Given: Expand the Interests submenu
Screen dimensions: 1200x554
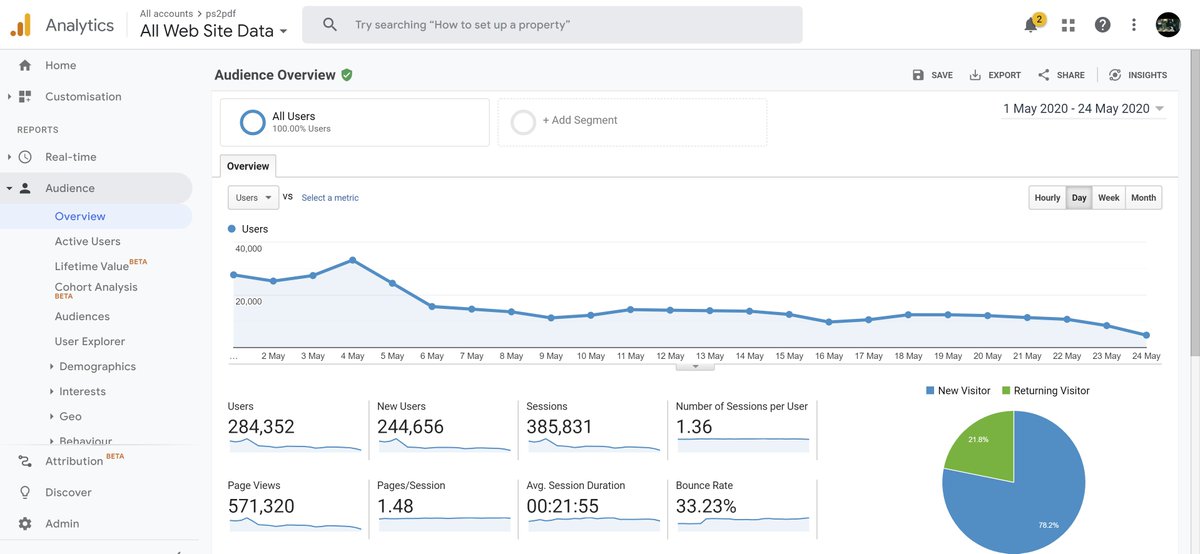Looking at the screenshot, I should pyautogui.click(x=52, y=392).
